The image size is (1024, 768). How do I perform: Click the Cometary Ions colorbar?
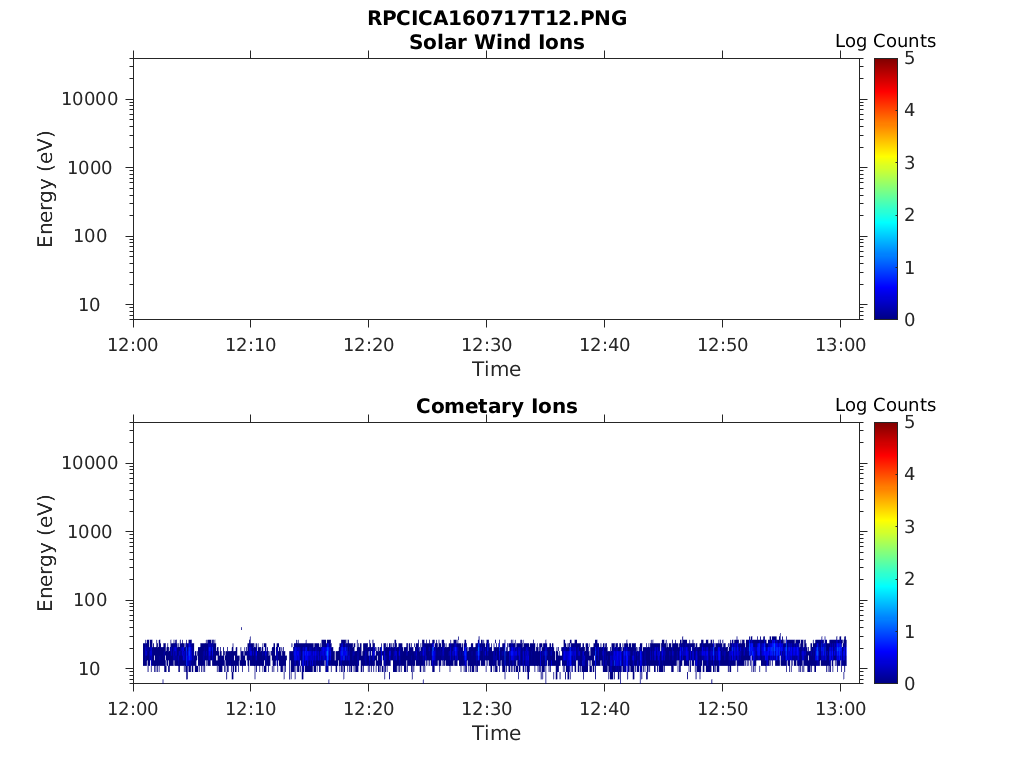pos(886,552)
